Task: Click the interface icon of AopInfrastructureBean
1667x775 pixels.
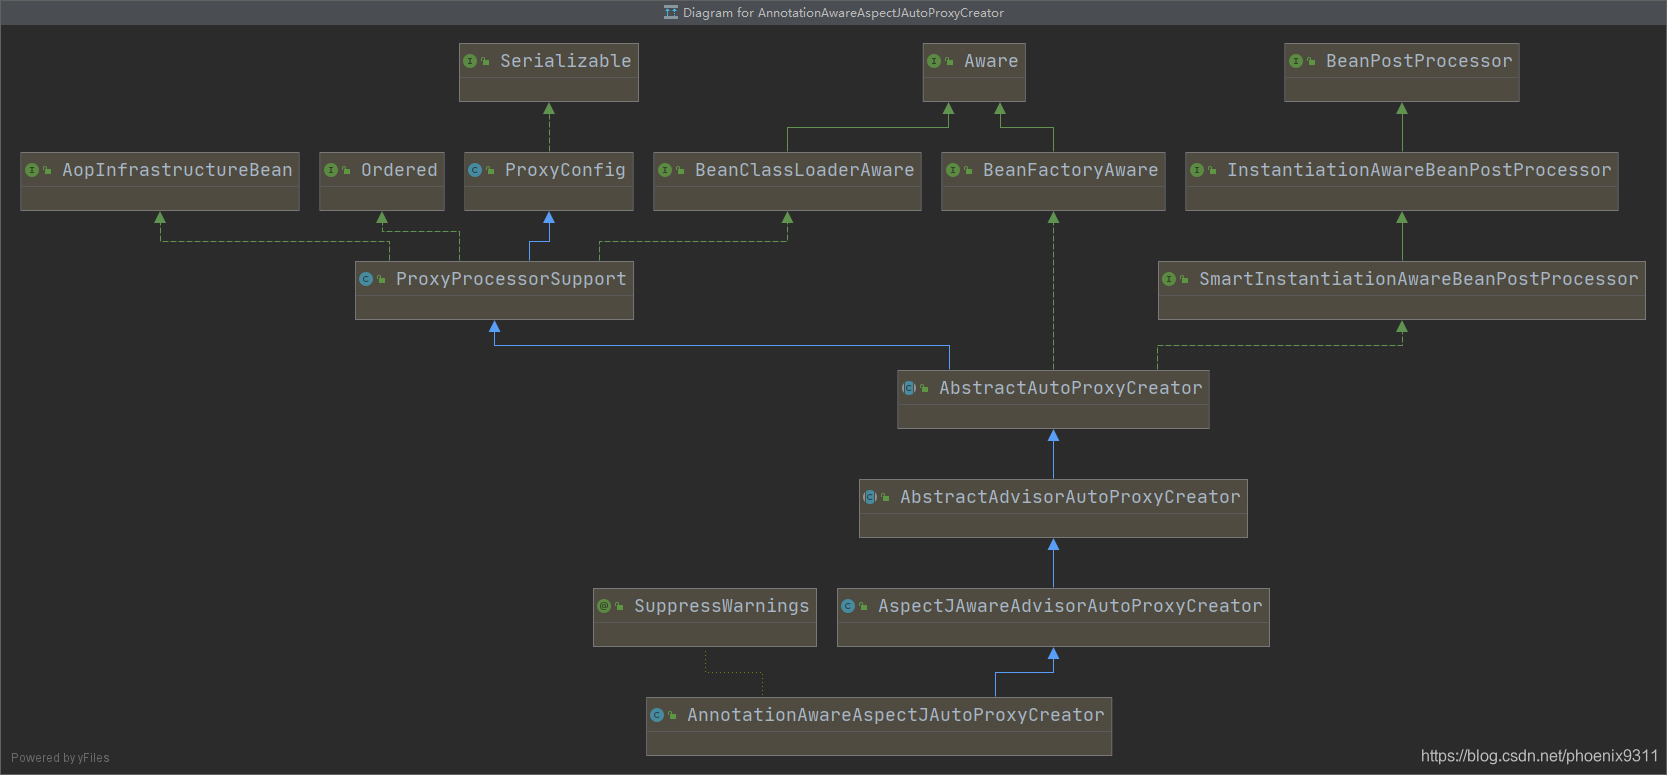Action: (32, 170)
